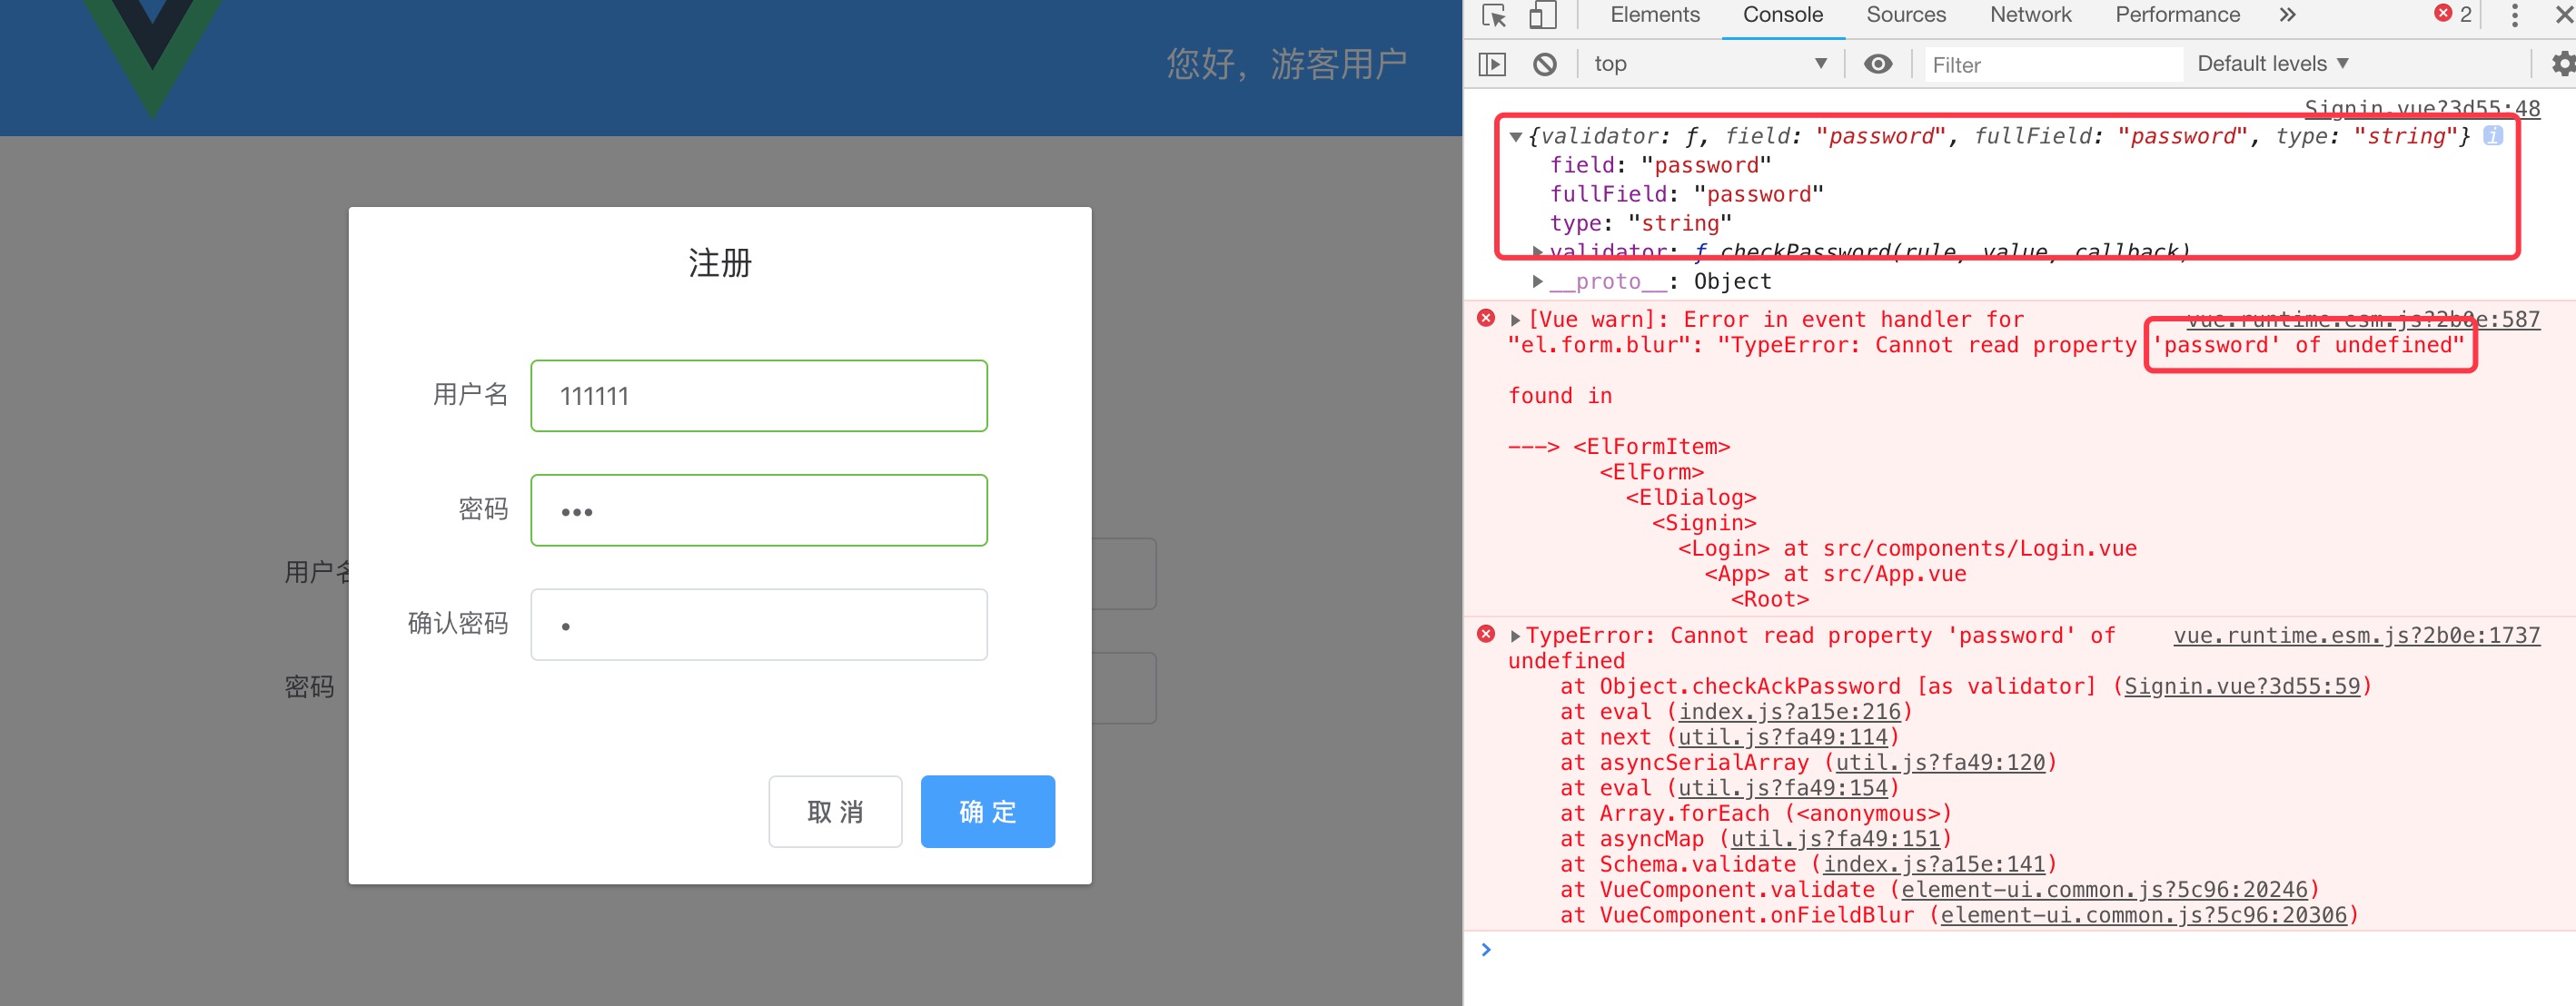This screenshot has height=1006, width=2576.
Task: Click the clear console icon
Action: coord(1544,65)
